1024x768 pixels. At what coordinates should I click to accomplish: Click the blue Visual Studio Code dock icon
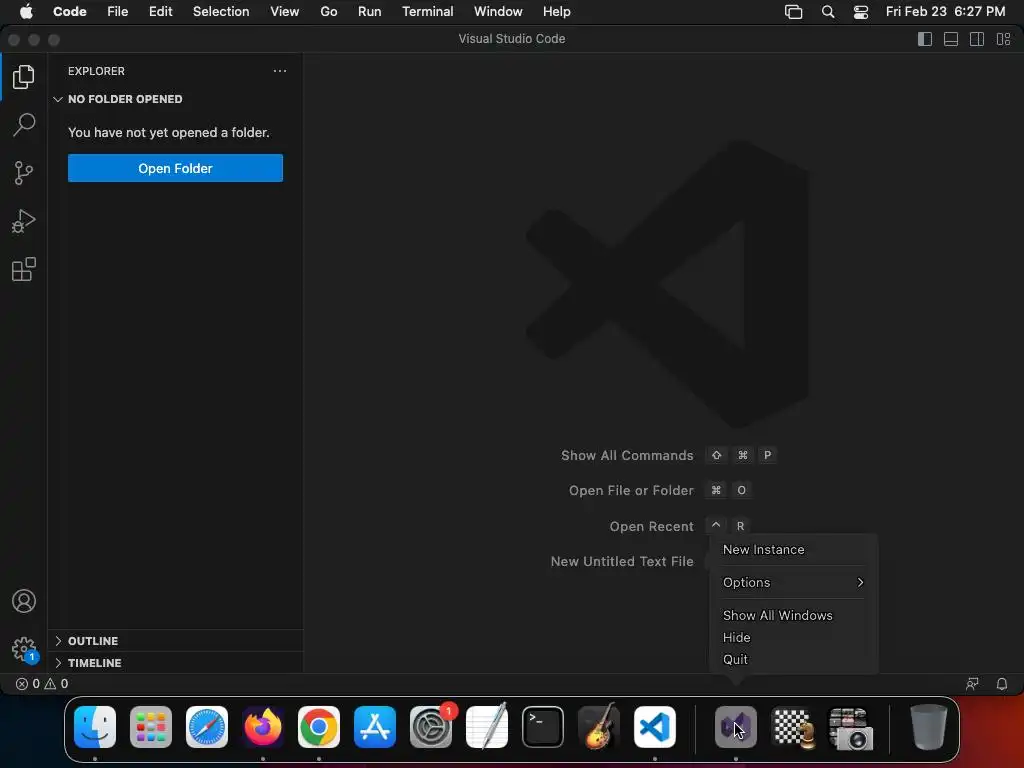[655, 727]
